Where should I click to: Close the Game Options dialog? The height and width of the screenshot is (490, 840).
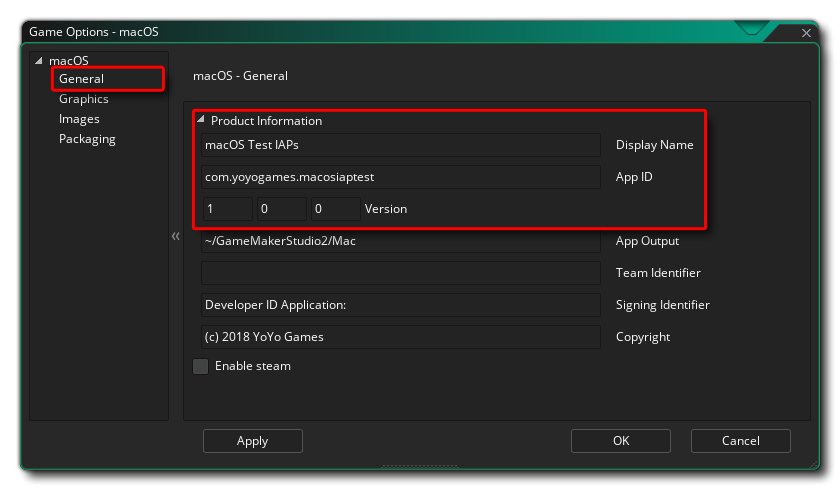(x=806, y=33)
